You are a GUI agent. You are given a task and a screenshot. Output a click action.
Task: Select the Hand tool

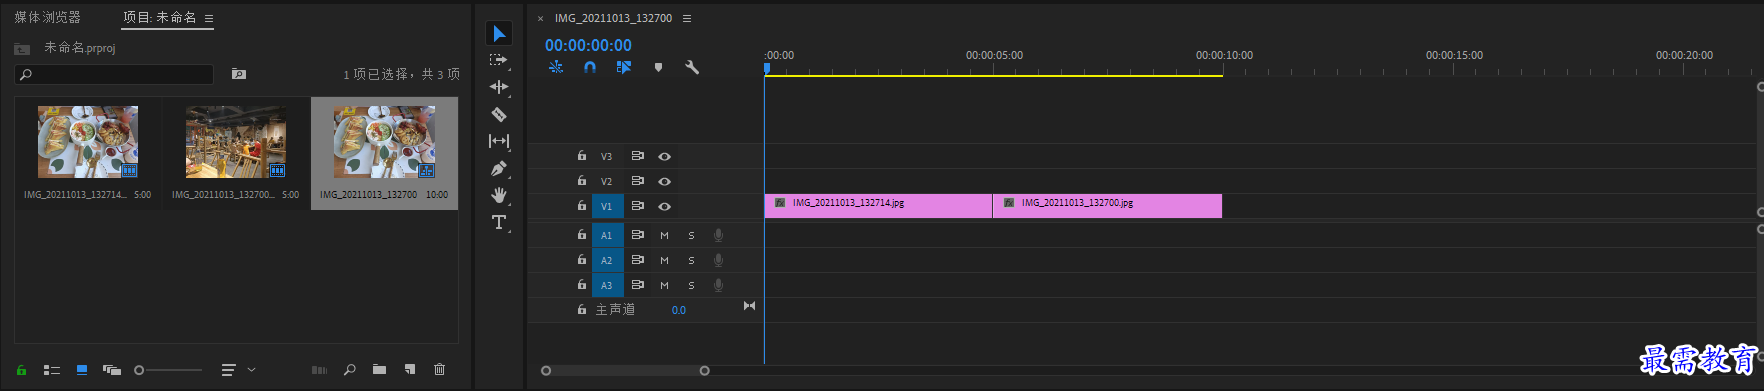coord(499,195)
